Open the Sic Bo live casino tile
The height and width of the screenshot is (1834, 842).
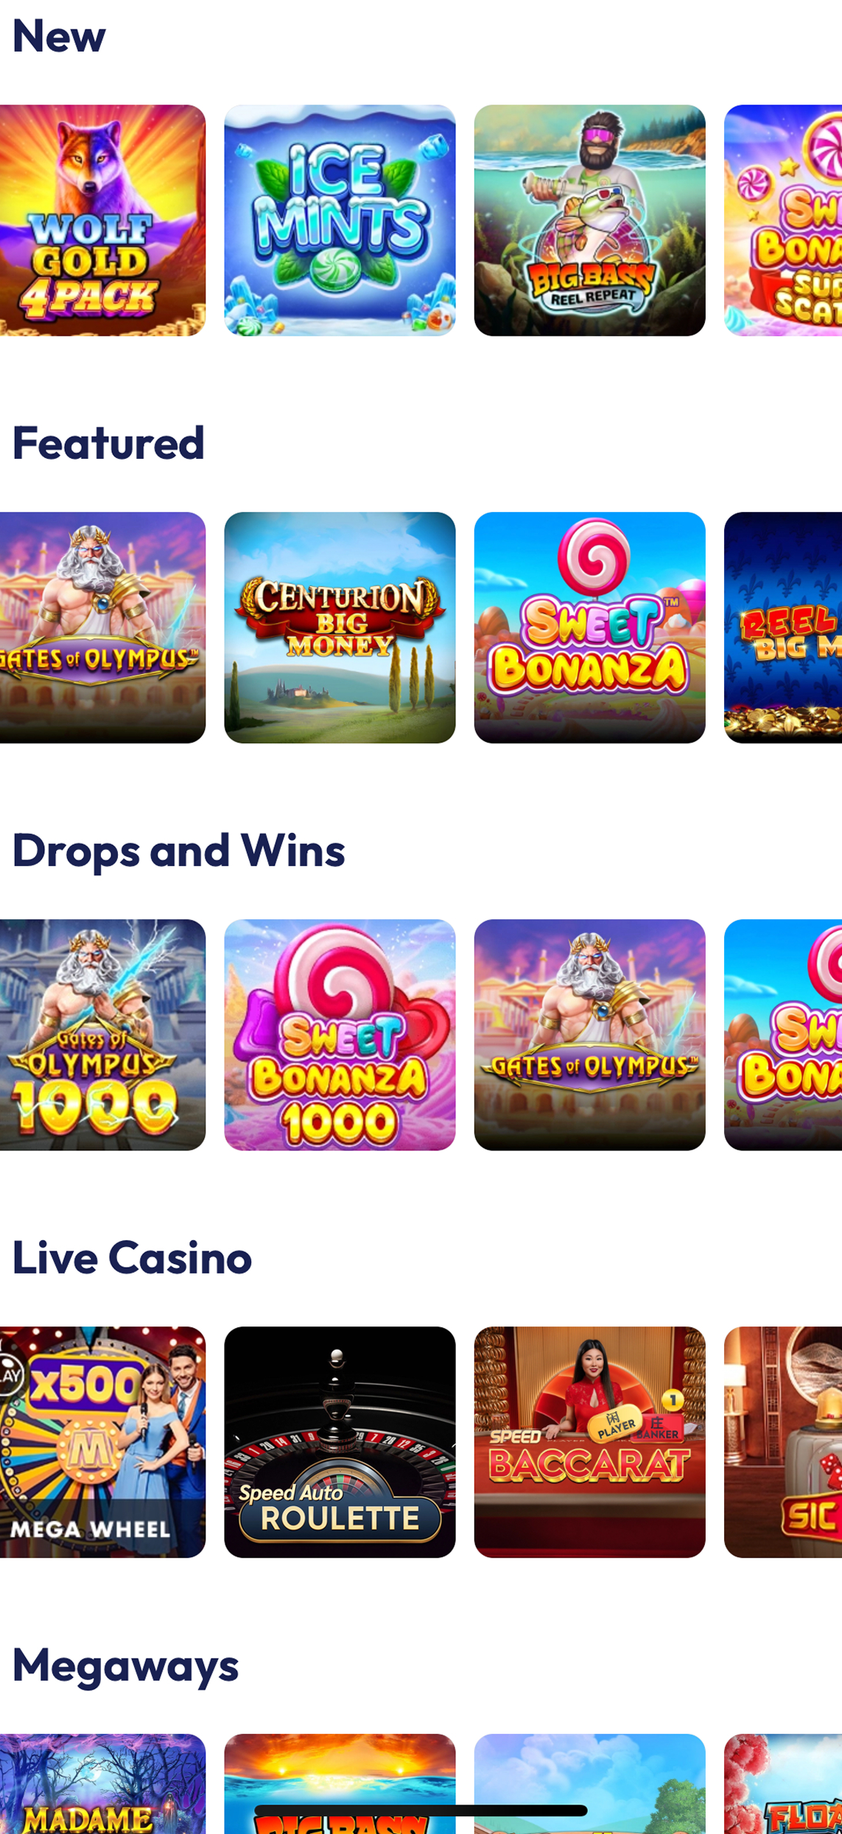(783, 1442)
